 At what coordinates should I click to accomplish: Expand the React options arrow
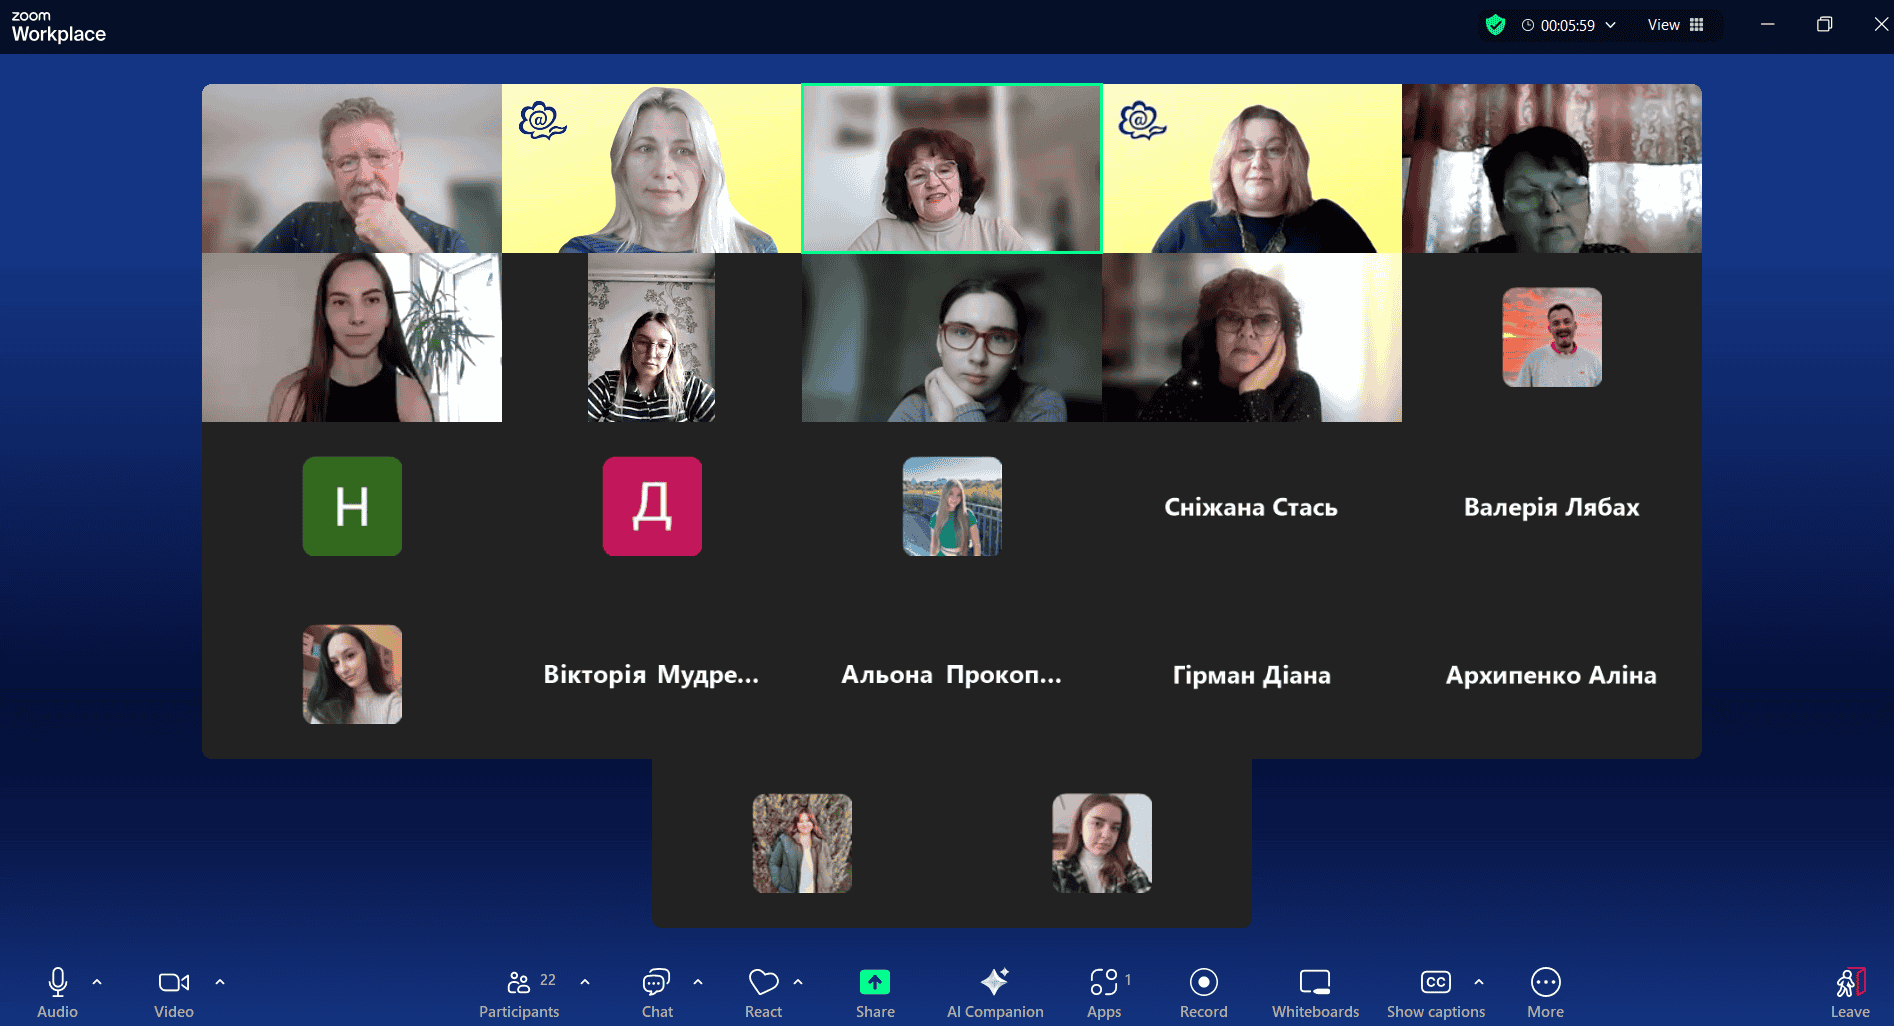click(x=798, y=982)
